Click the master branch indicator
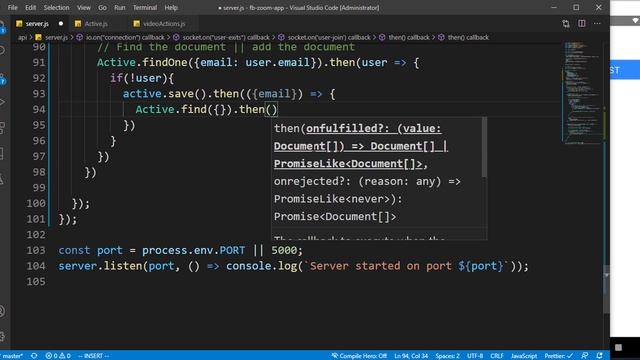 click(x=12, y=356)
